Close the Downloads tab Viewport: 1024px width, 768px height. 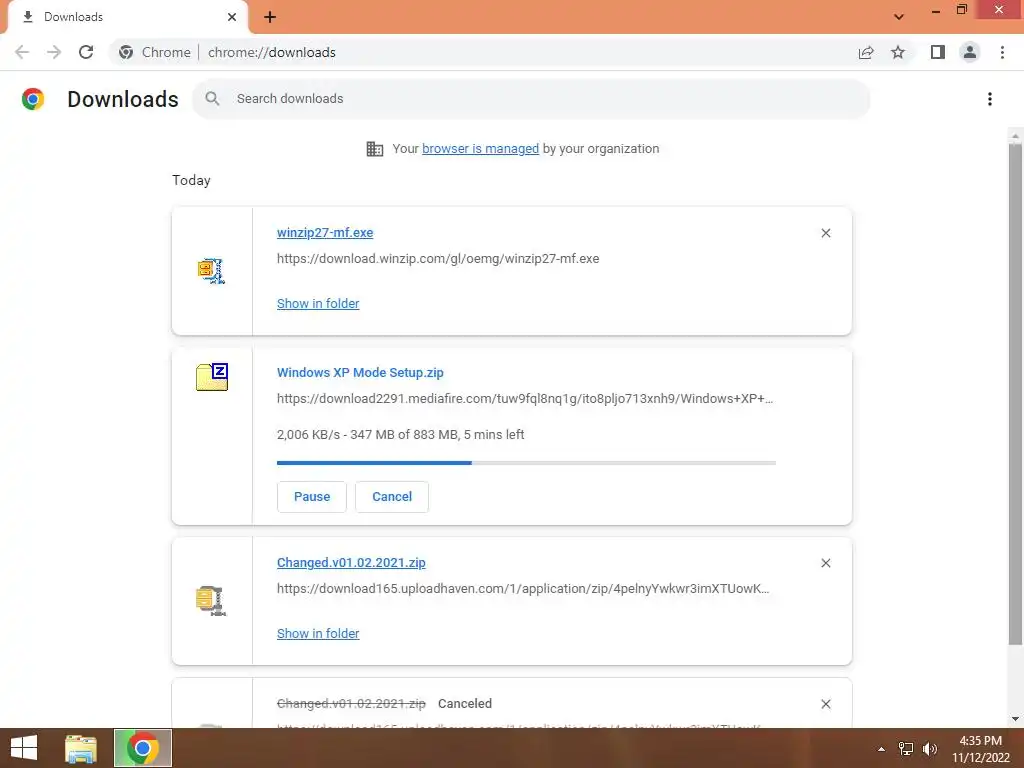pos(232,17)
